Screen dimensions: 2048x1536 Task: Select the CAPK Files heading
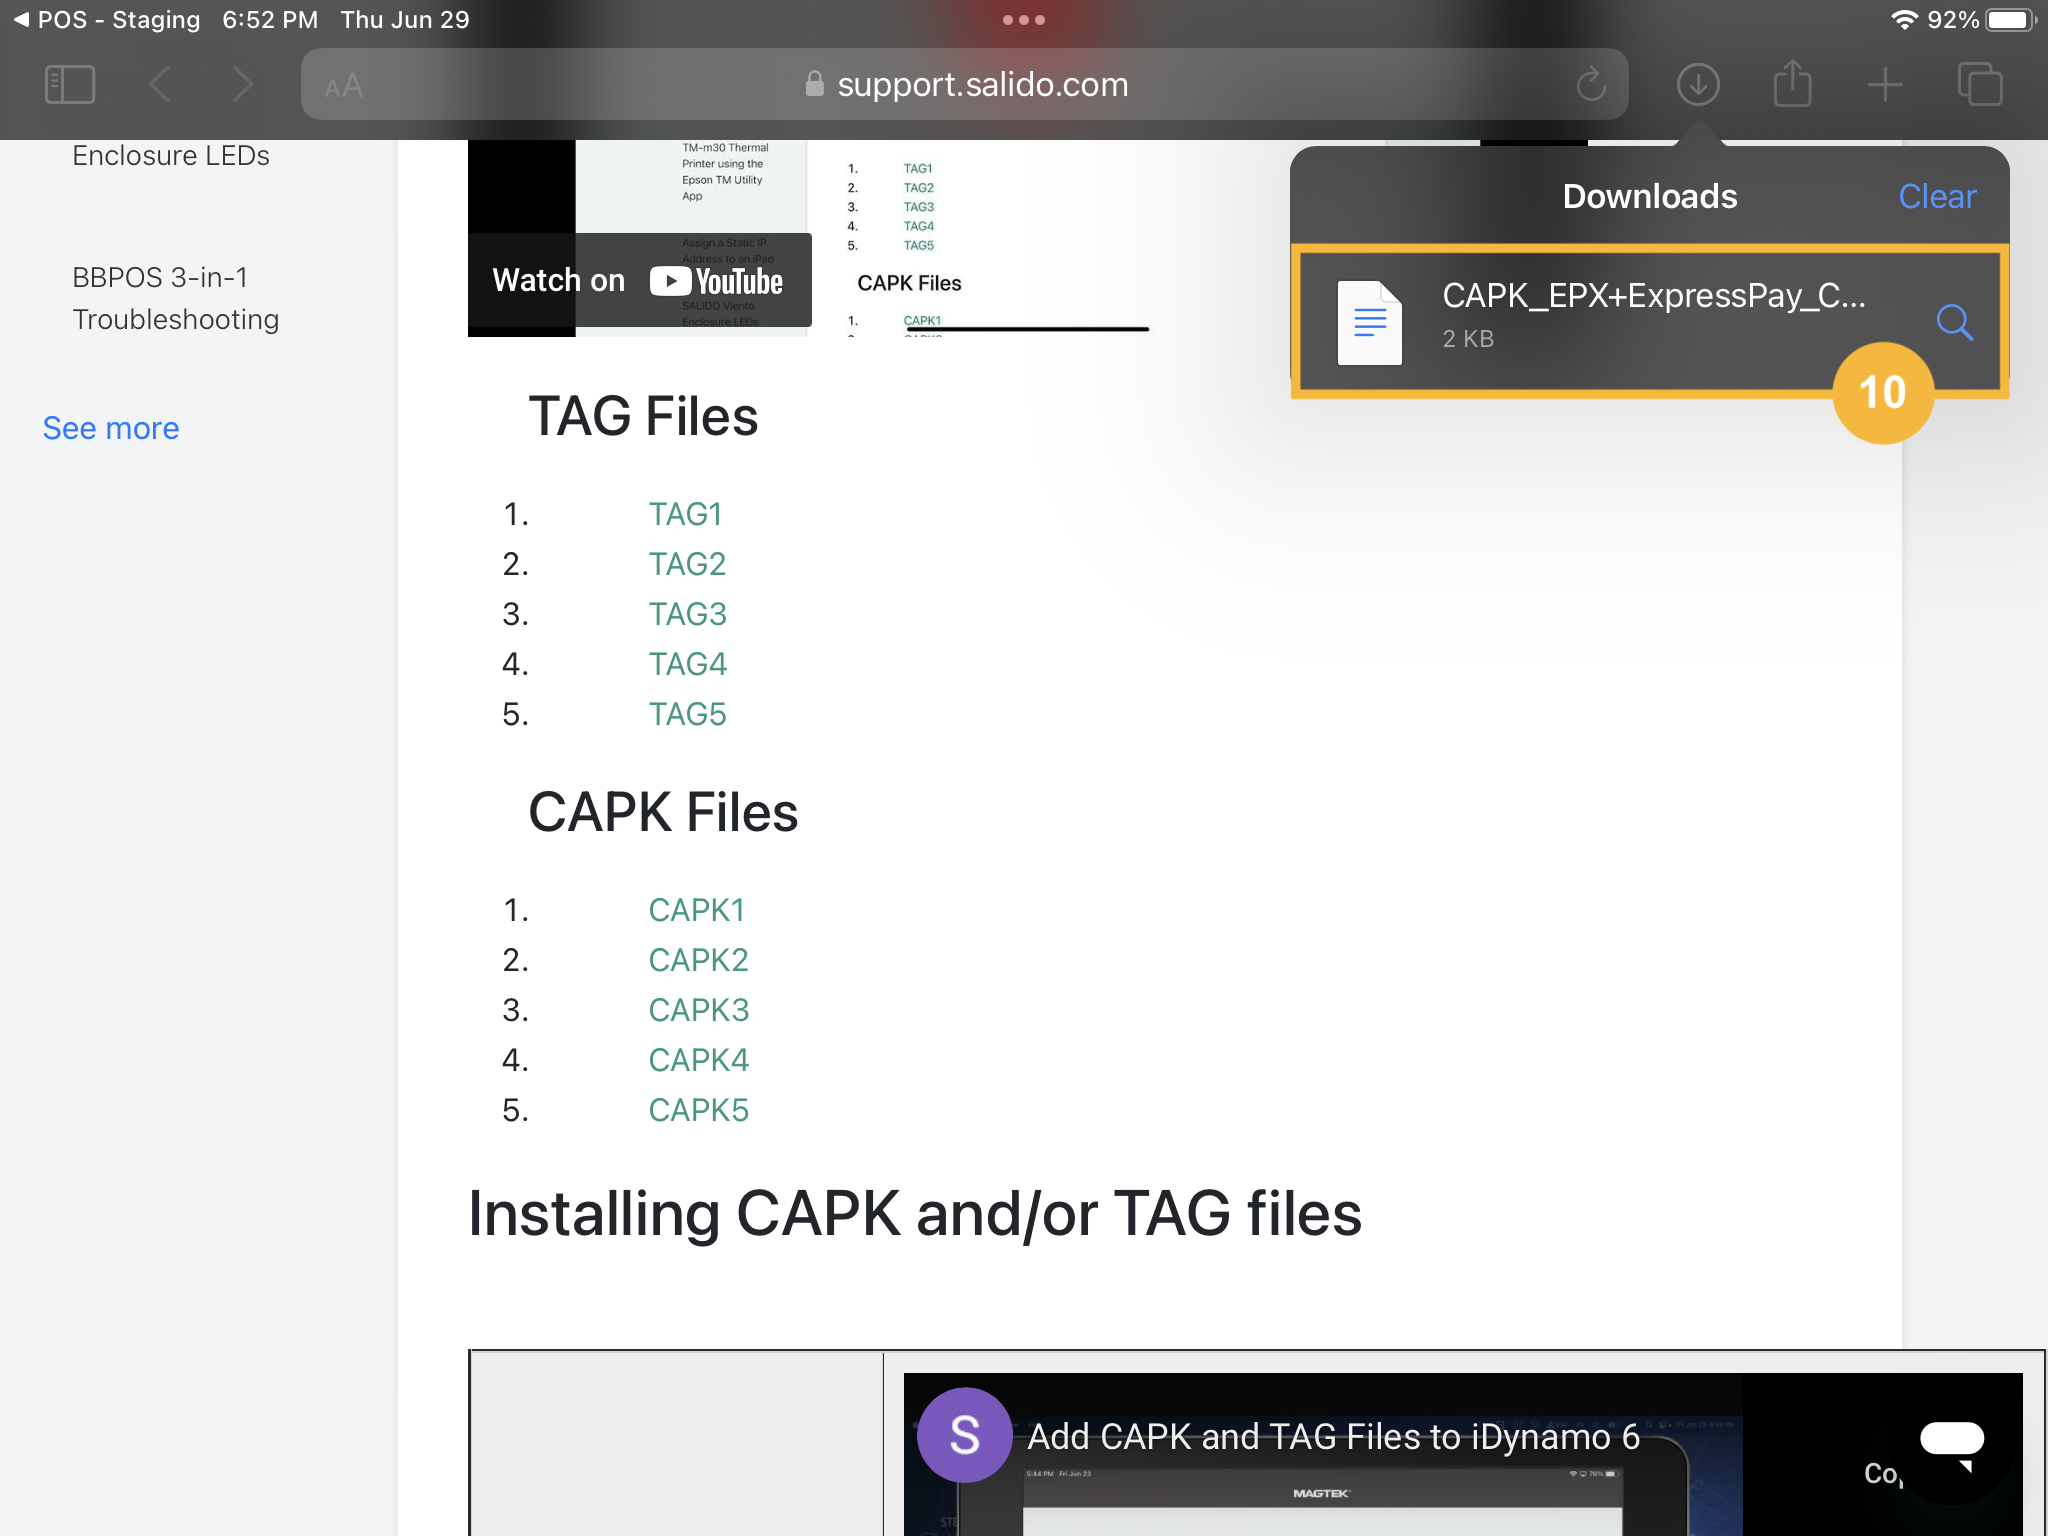(663, 812)
